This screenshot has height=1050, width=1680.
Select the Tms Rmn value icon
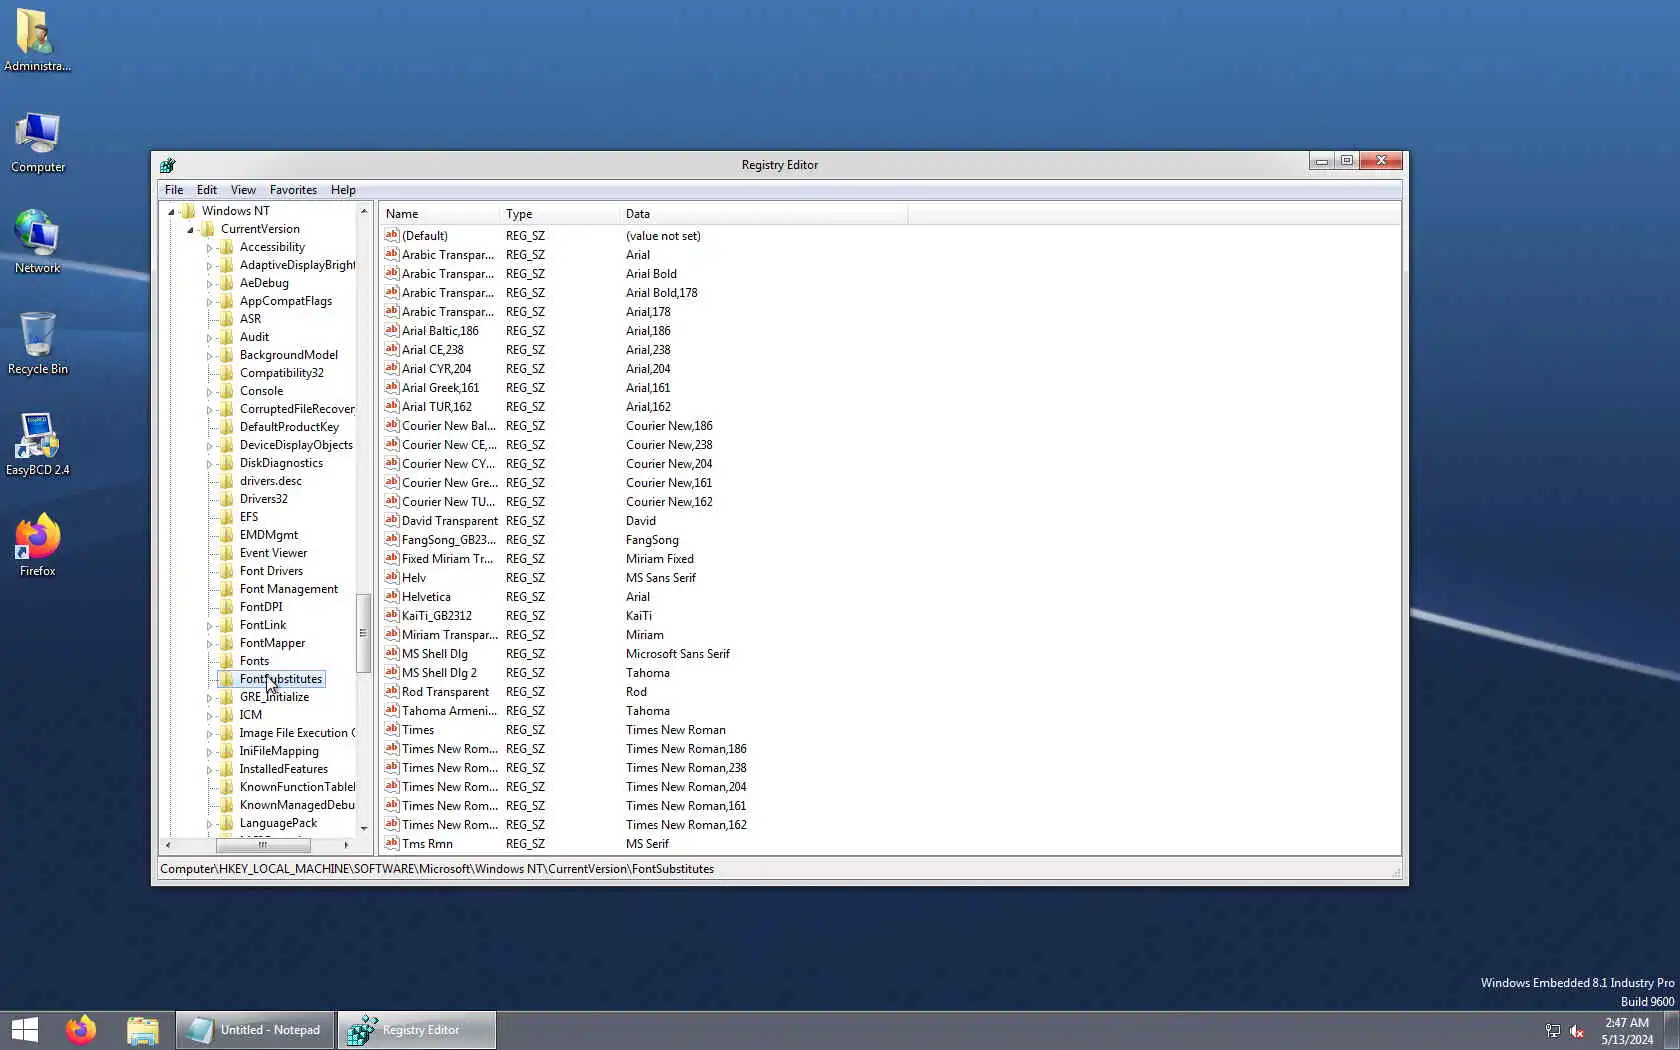(x=392, y=843)
